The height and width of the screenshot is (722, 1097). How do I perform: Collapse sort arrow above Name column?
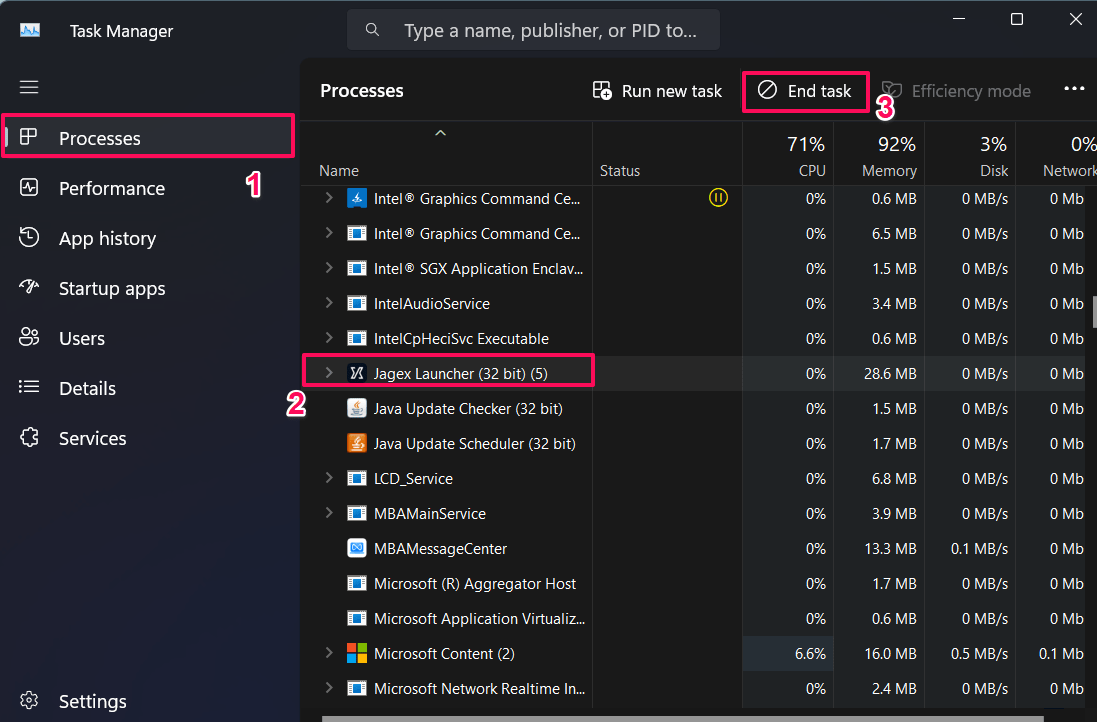440,133
